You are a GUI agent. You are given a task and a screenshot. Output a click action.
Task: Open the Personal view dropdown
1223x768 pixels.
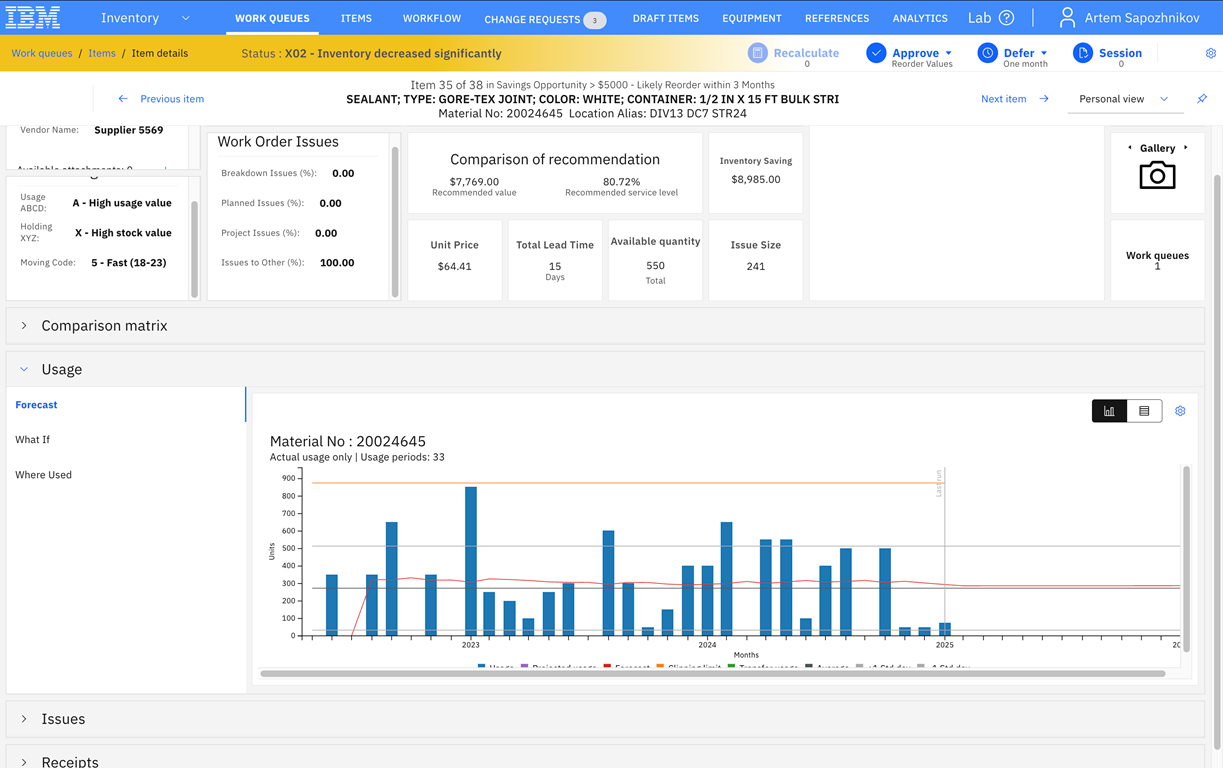coord(1124,99)
